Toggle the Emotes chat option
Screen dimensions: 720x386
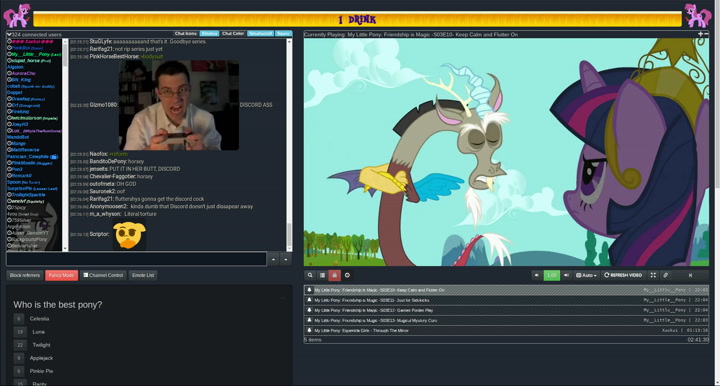209,34
